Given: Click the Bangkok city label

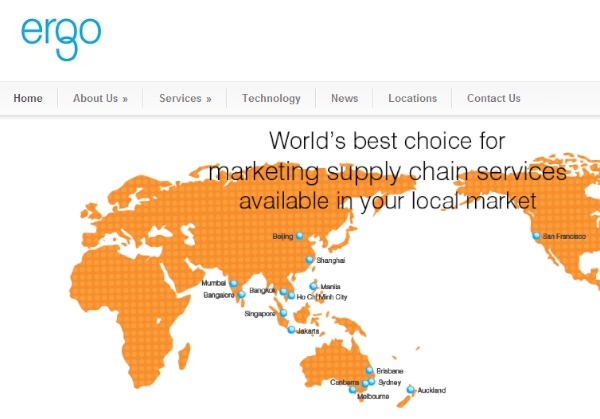Looking at the screenshot, I should (x=262, y=290).
